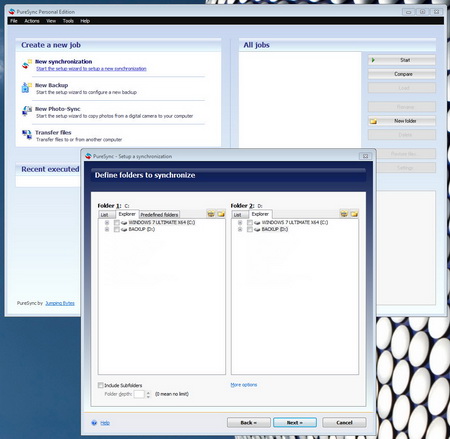This screenshot has height=439, width=450.
Task: Click the yellow folder icon above Folder 1
Action: coord(221,214)
